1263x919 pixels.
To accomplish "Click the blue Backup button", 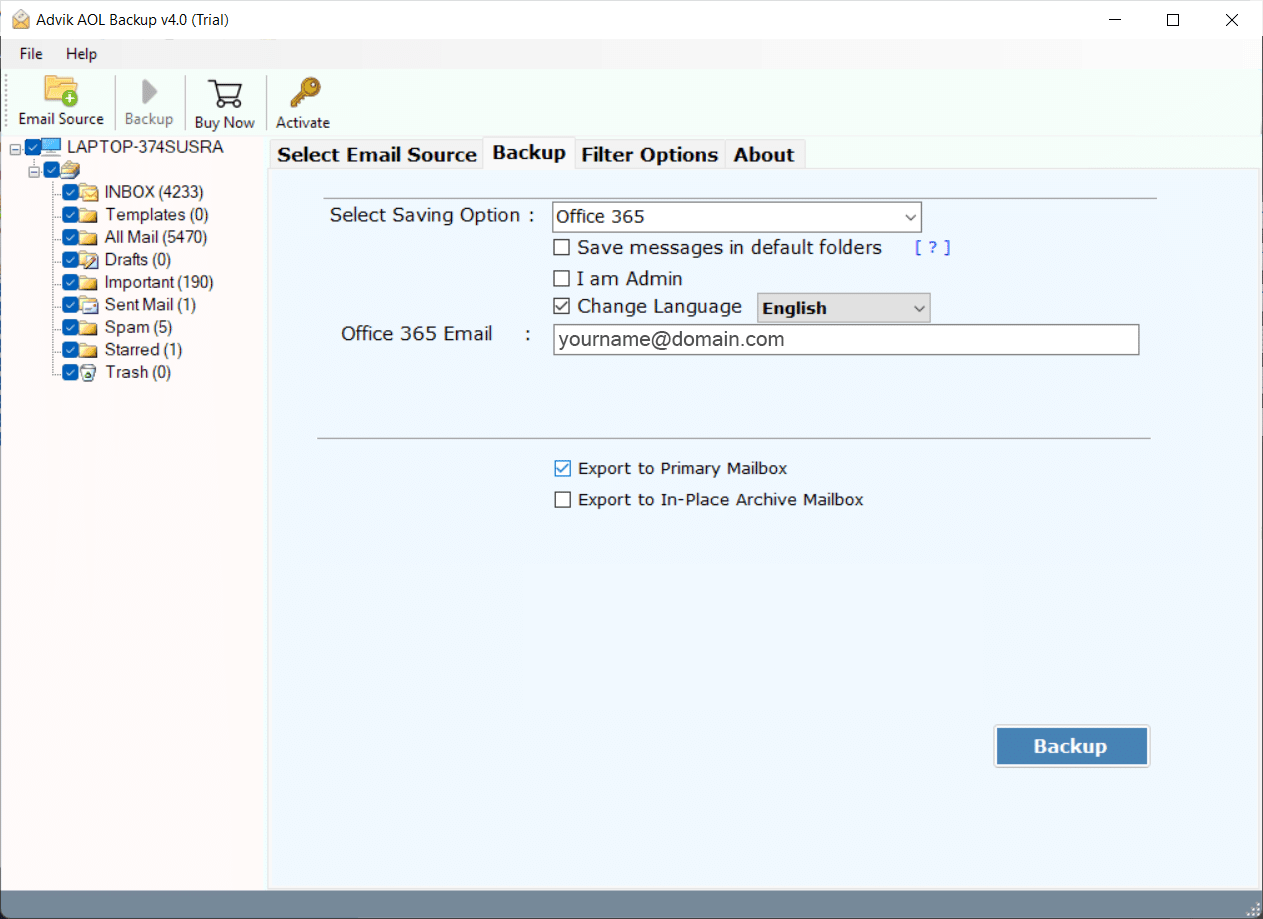I will point(1071,746).
